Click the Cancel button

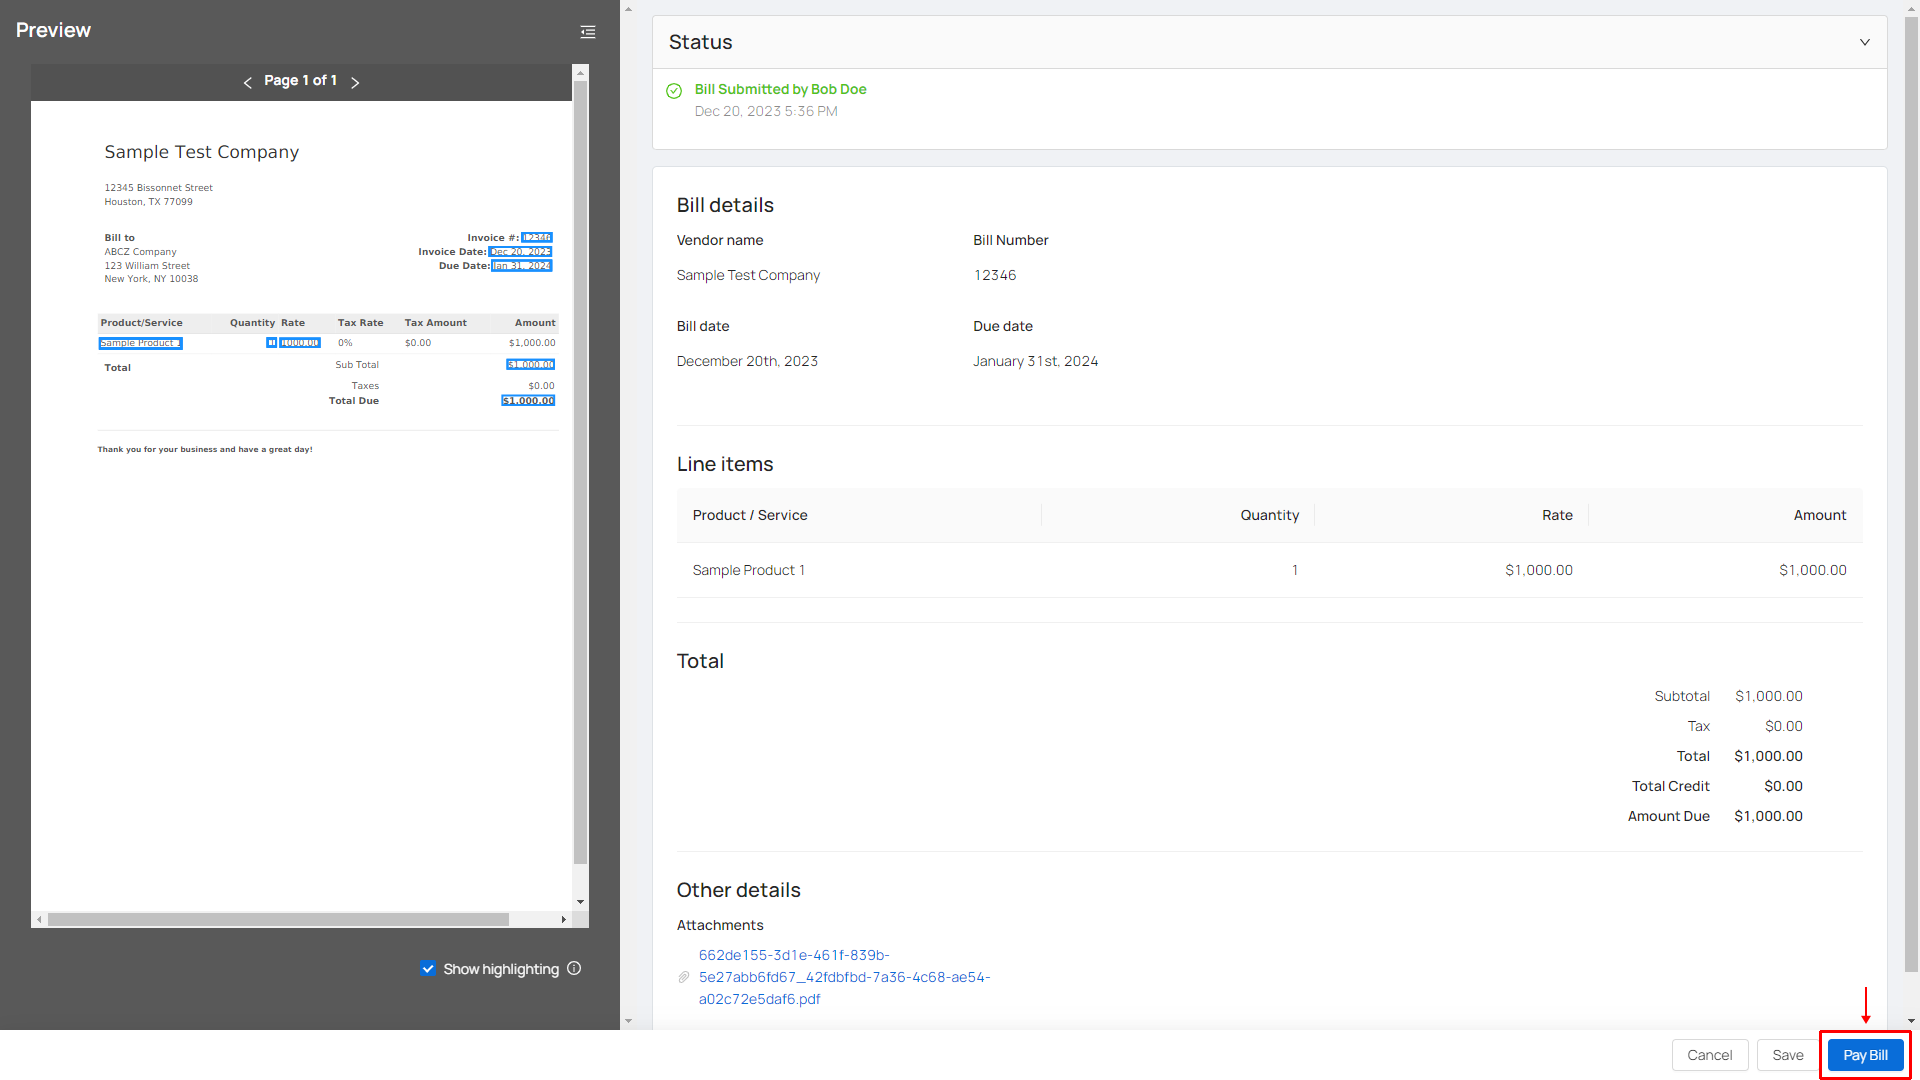click(1709, 1055)
